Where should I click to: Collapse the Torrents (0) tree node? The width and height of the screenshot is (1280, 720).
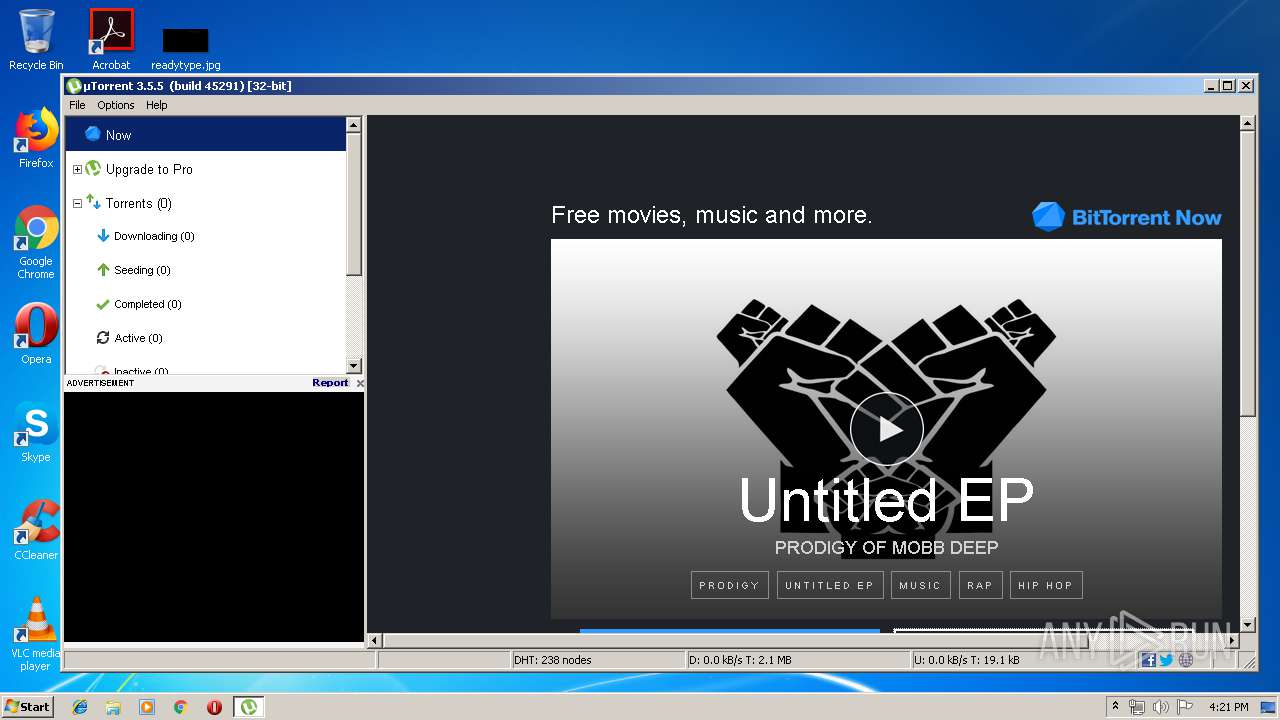[x=78, y=203]
